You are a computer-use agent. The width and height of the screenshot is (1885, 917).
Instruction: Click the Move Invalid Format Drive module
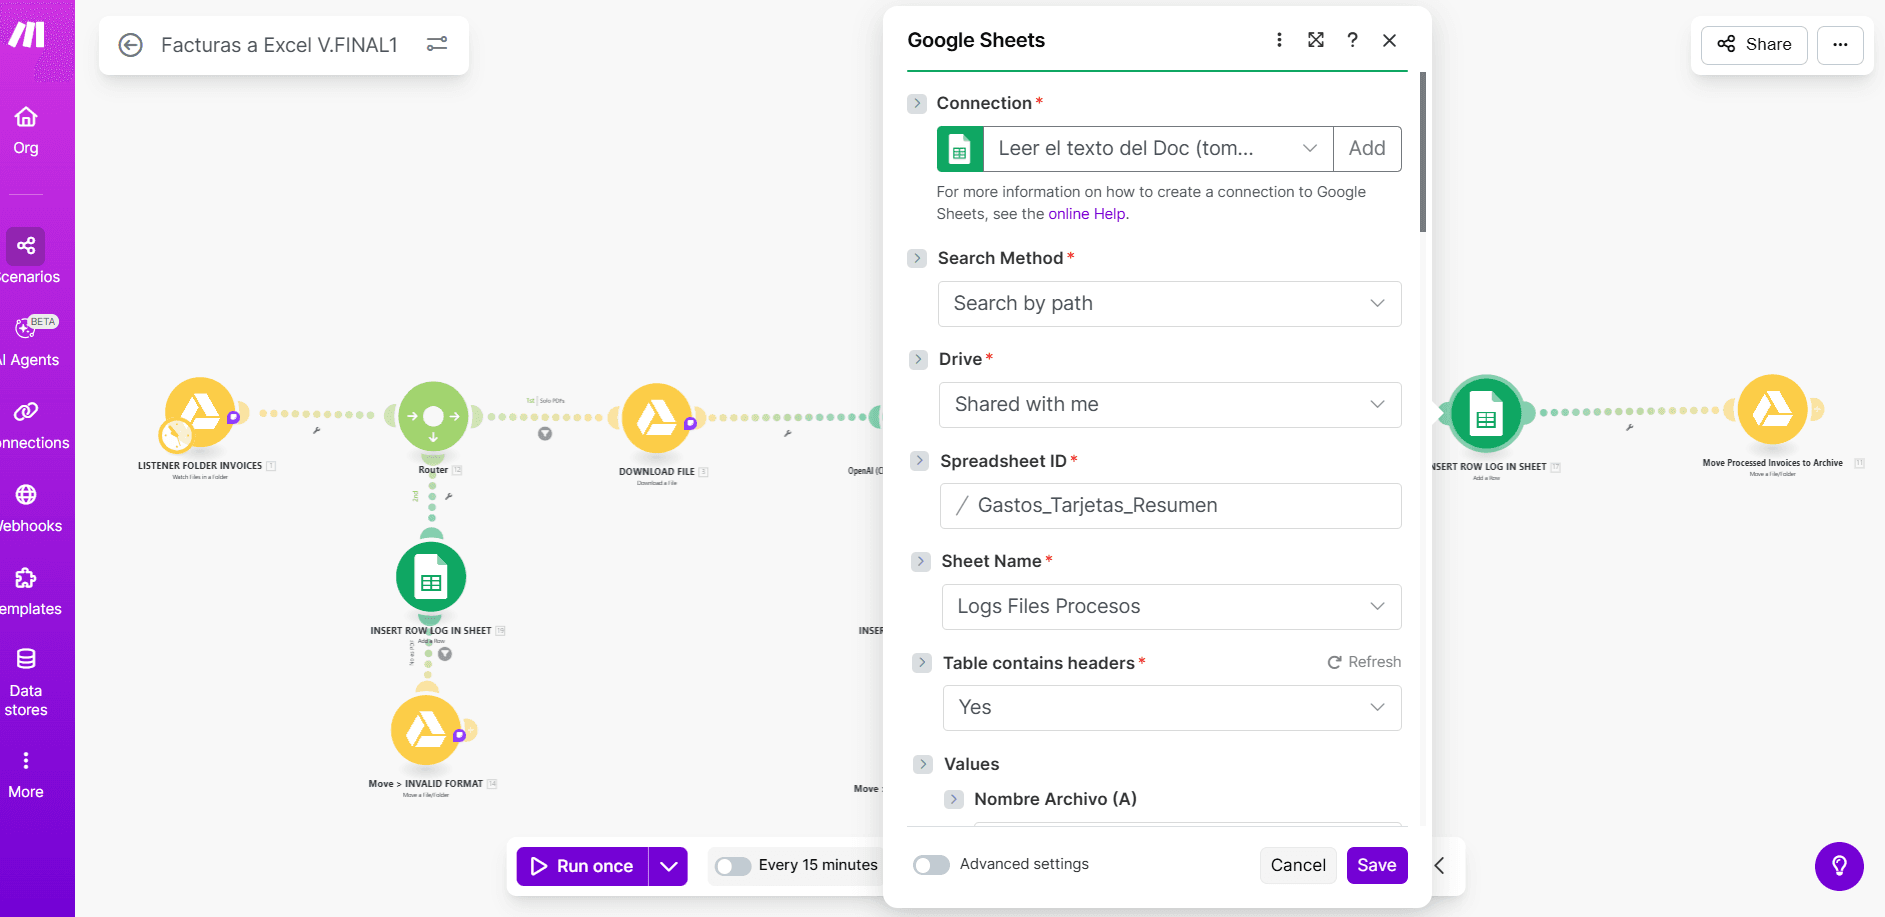[x=426, y=730]
